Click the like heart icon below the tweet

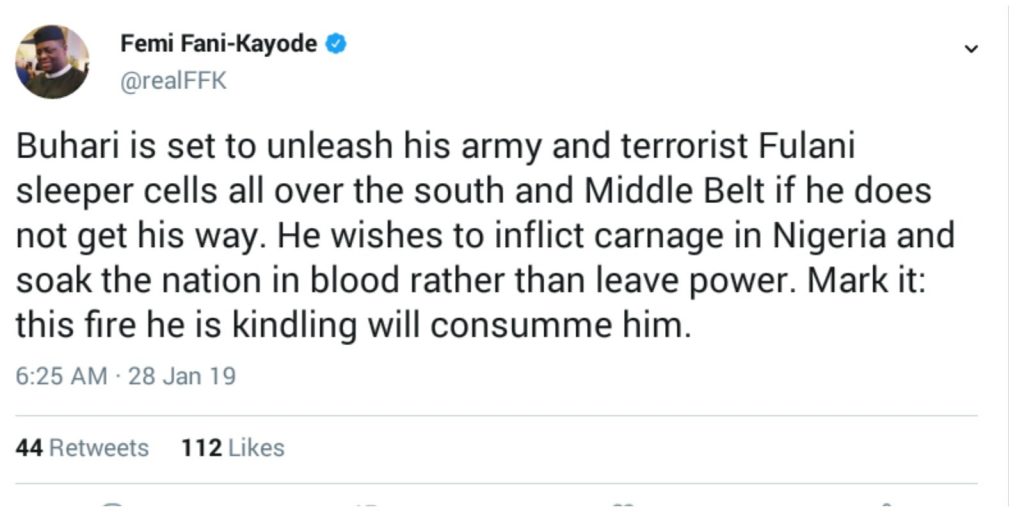(623, 505)
